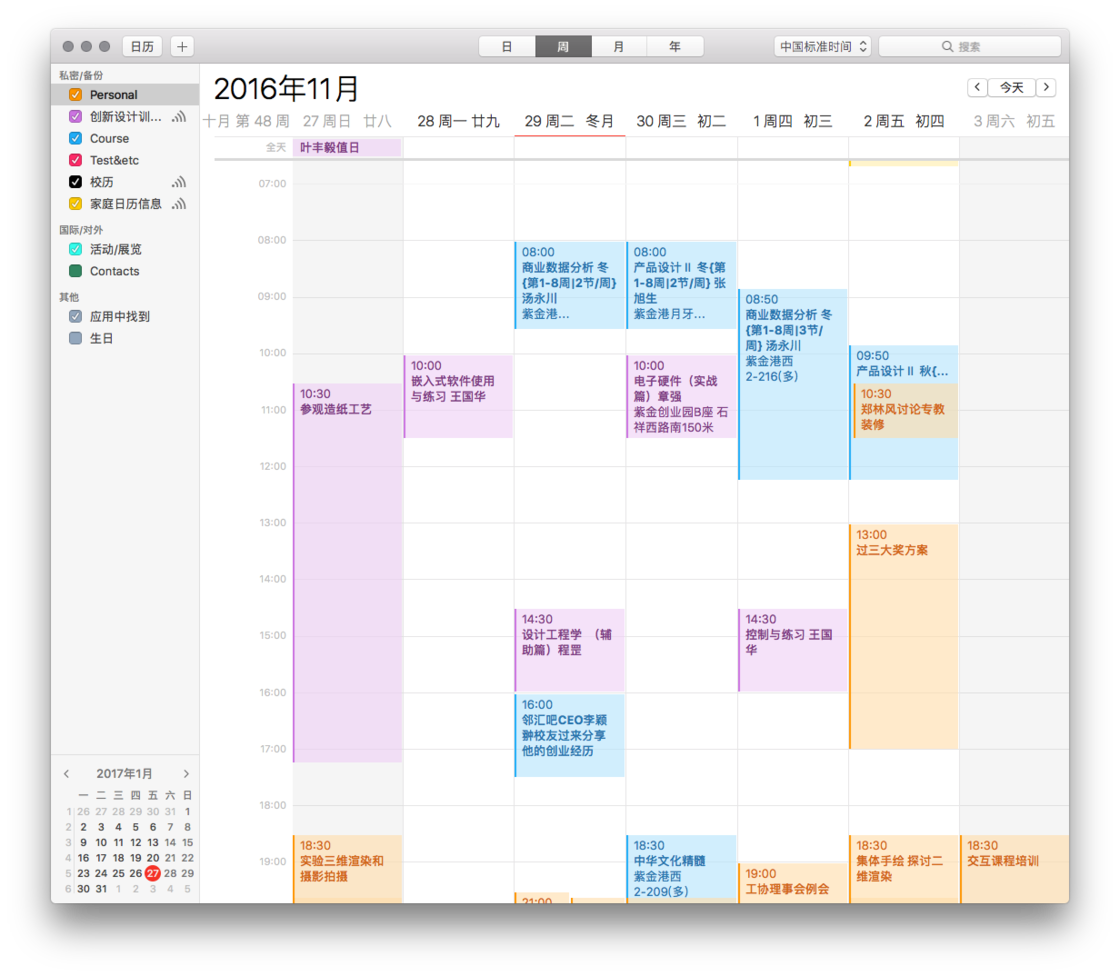The height and width of the screenshot is (976, 1120).
Task: Open Thursday 08:50 商业数据分析 event
Action: tap(793, 384)
